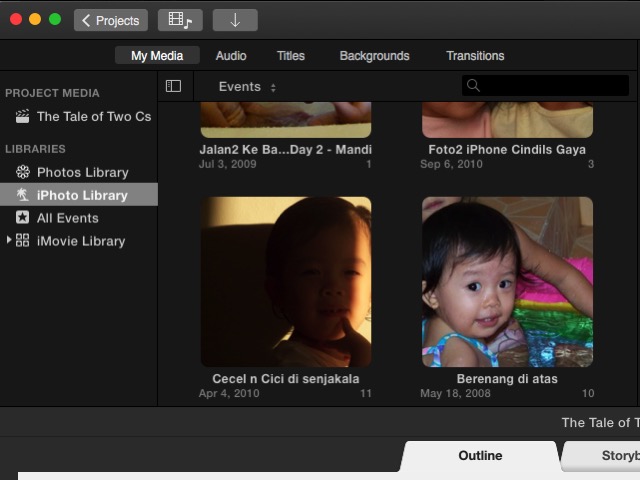Image resolution: width=640 pixels, height=480 pixels.
Task: Open the Events sort dropdown
Action: [x=247, y=87]
